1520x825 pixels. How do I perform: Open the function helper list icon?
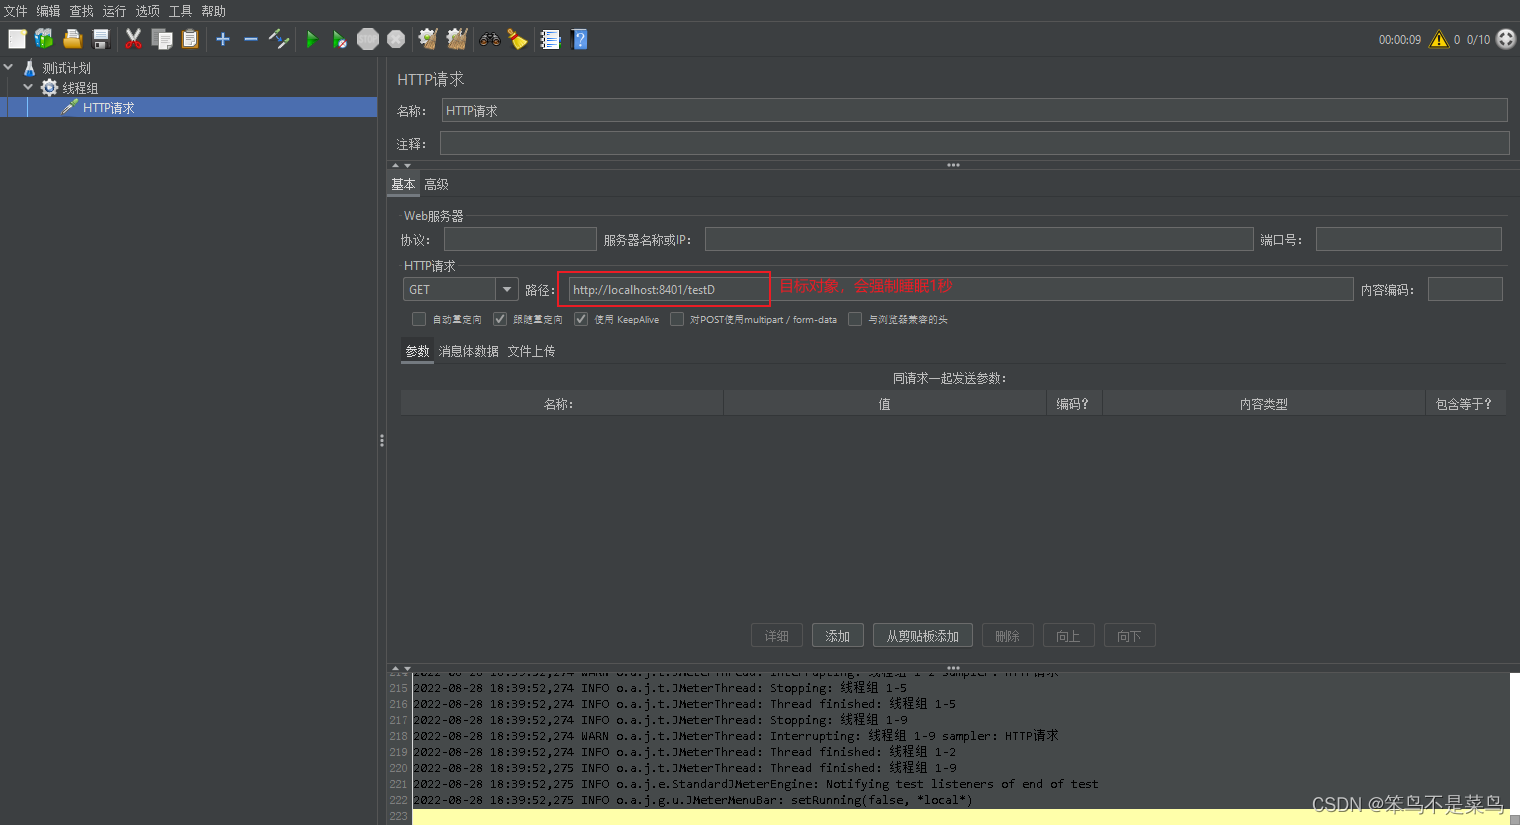pyautogui.click(x=550, y=39)
